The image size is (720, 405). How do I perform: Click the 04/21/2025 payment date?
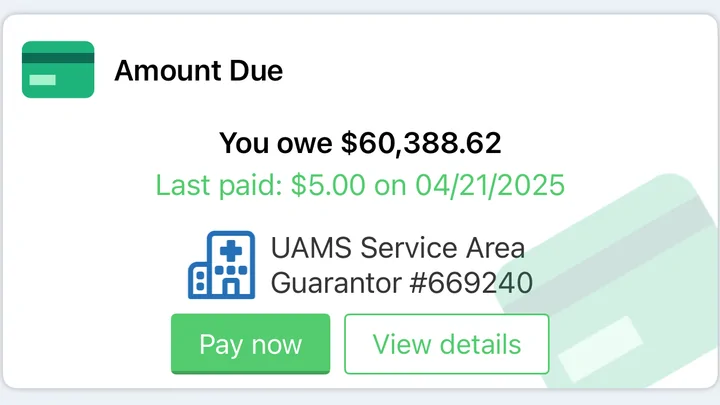[x=490, y=185]
